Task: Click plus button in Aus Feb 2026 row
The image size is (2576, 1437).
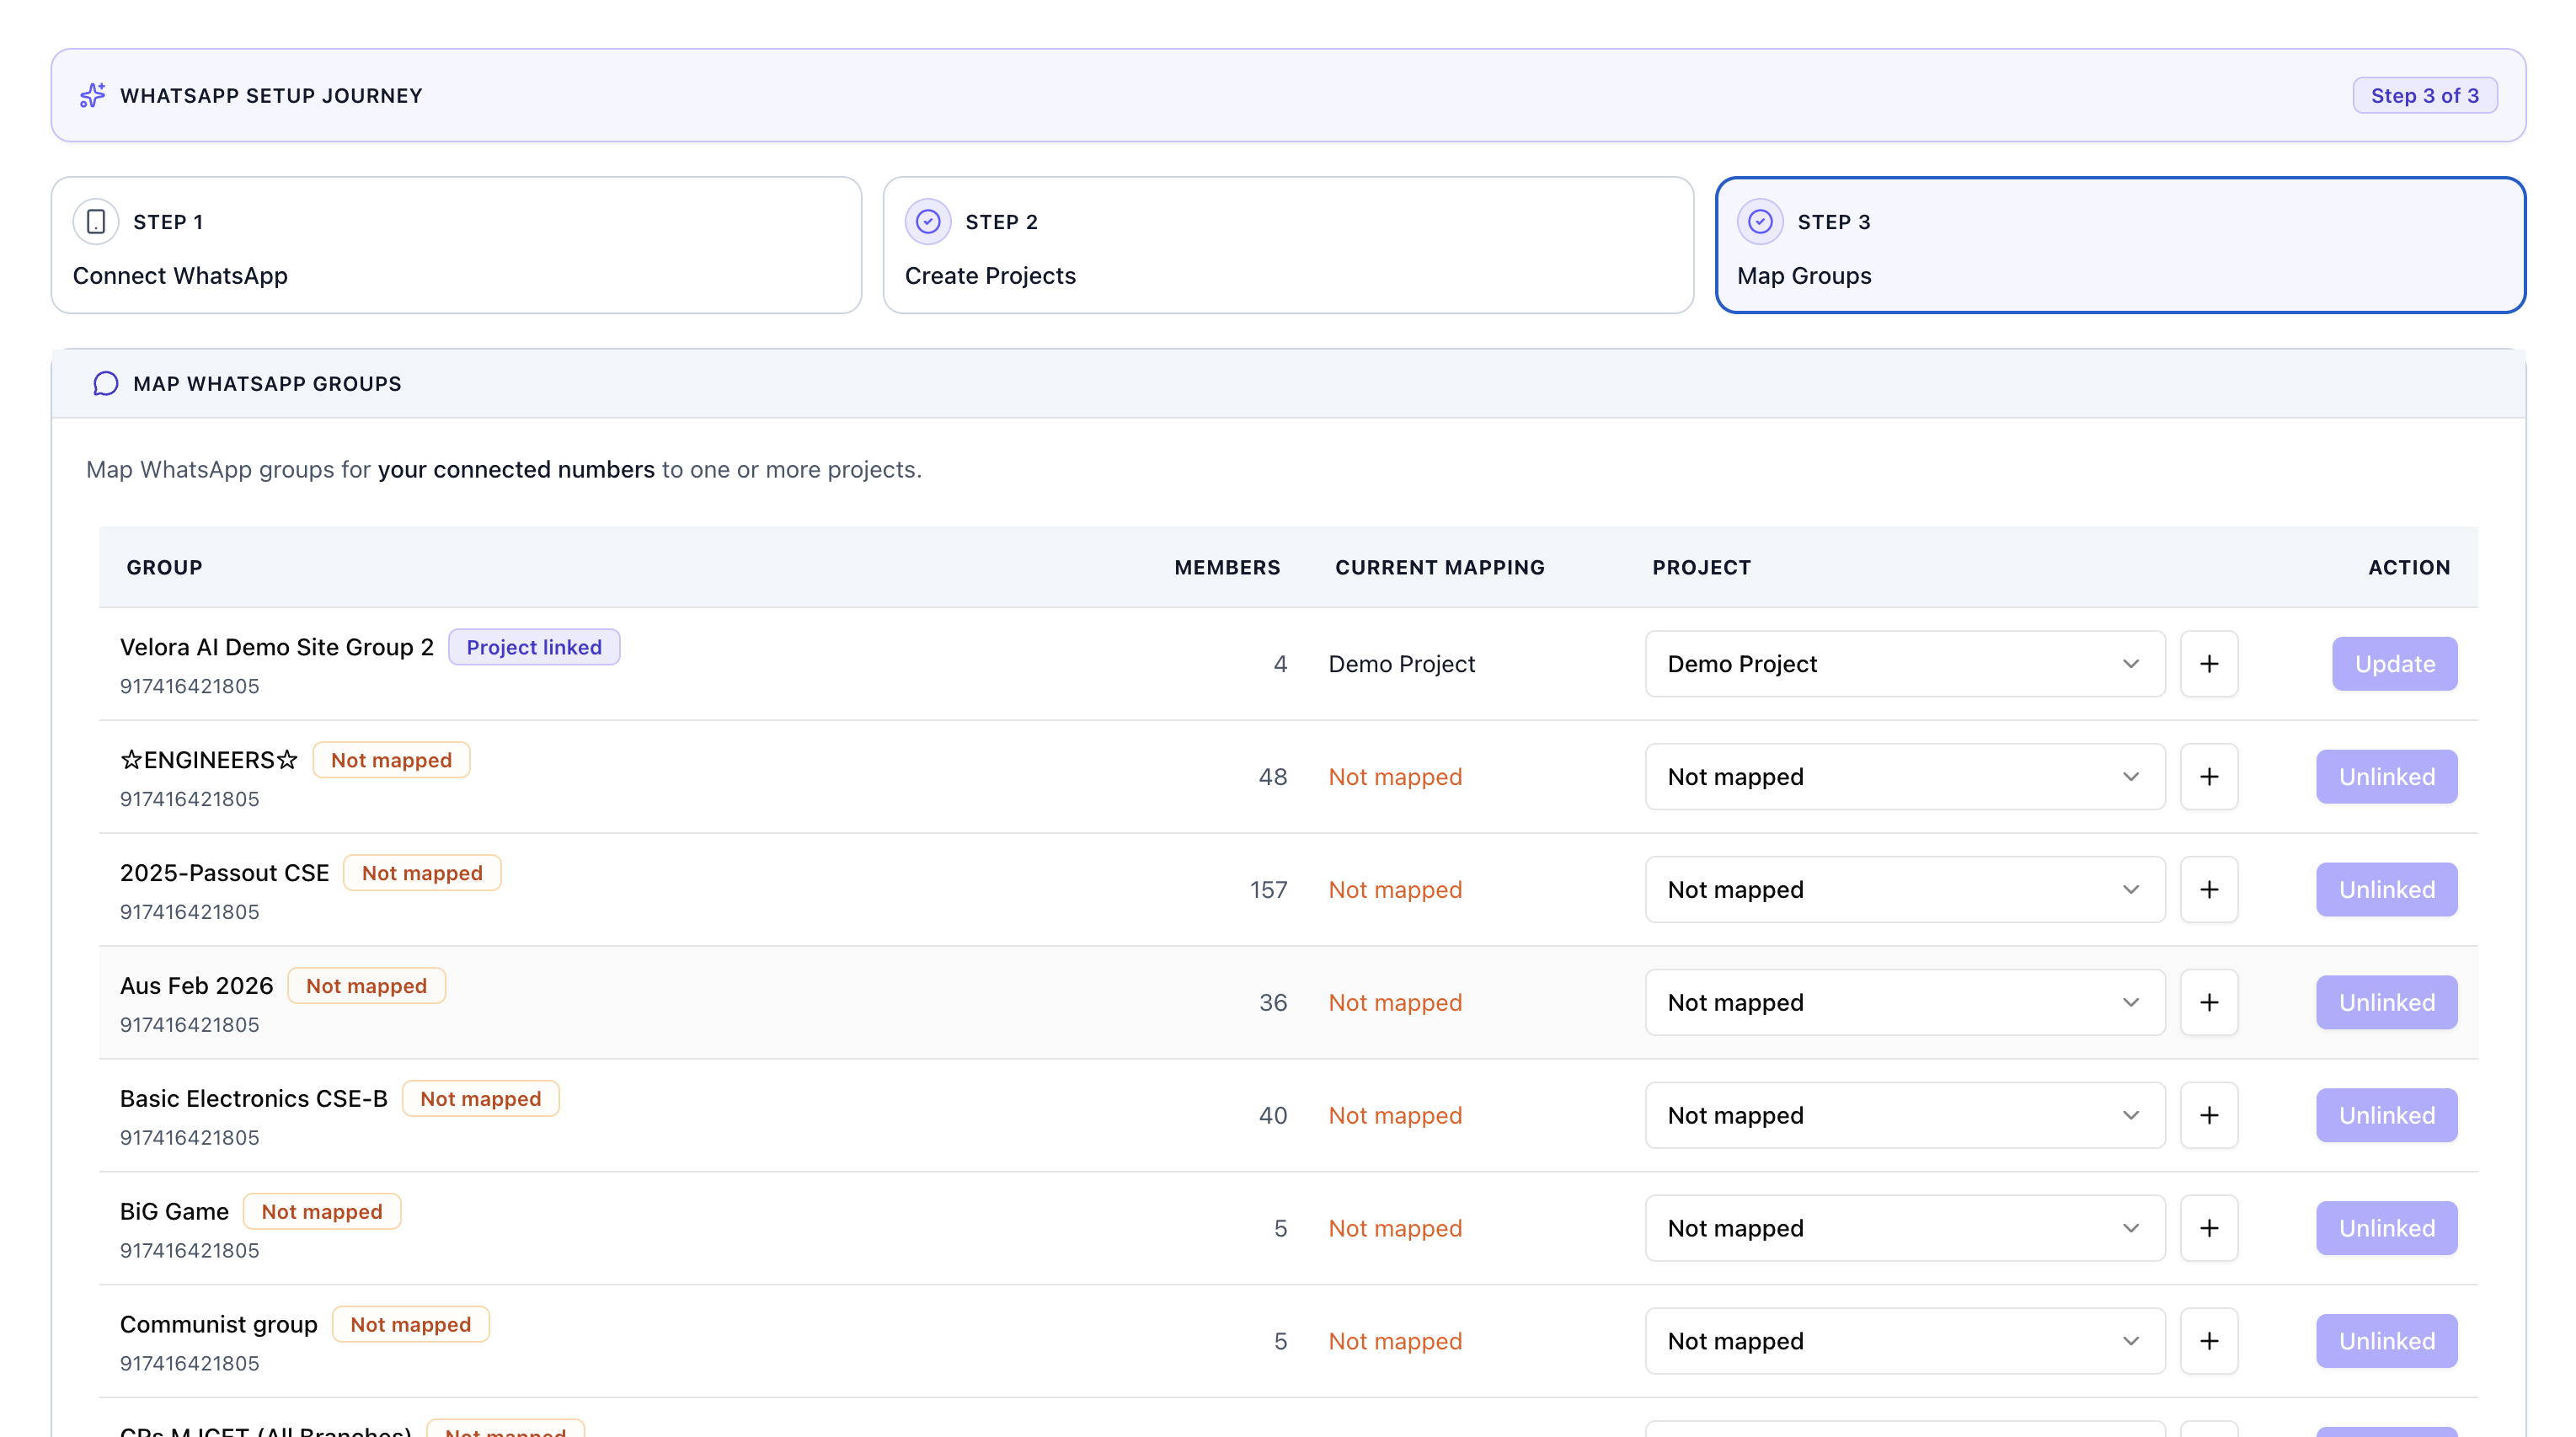Action: (2209, 1002)
